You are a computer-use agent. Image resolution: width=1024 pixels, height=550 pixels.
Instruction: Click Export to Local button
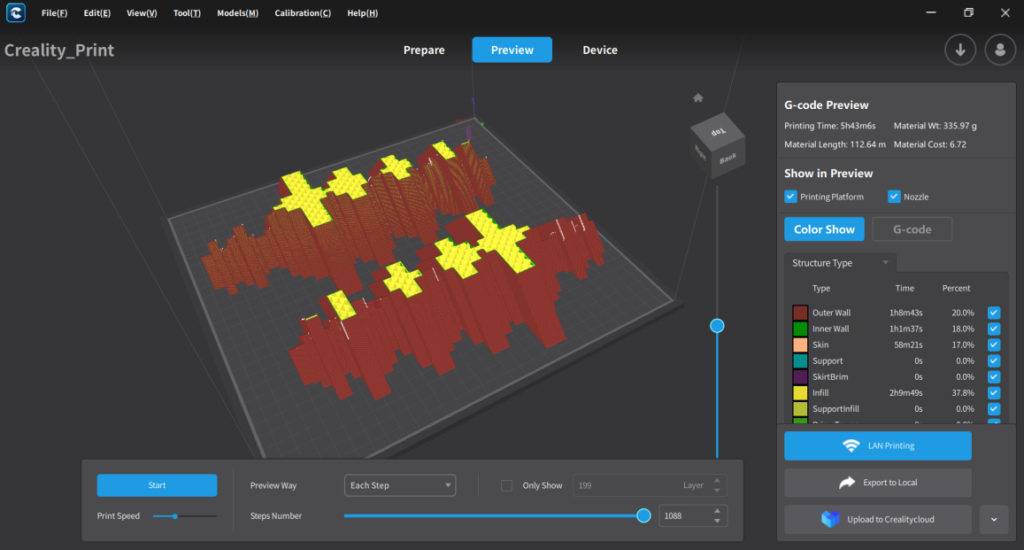(878, 482)
